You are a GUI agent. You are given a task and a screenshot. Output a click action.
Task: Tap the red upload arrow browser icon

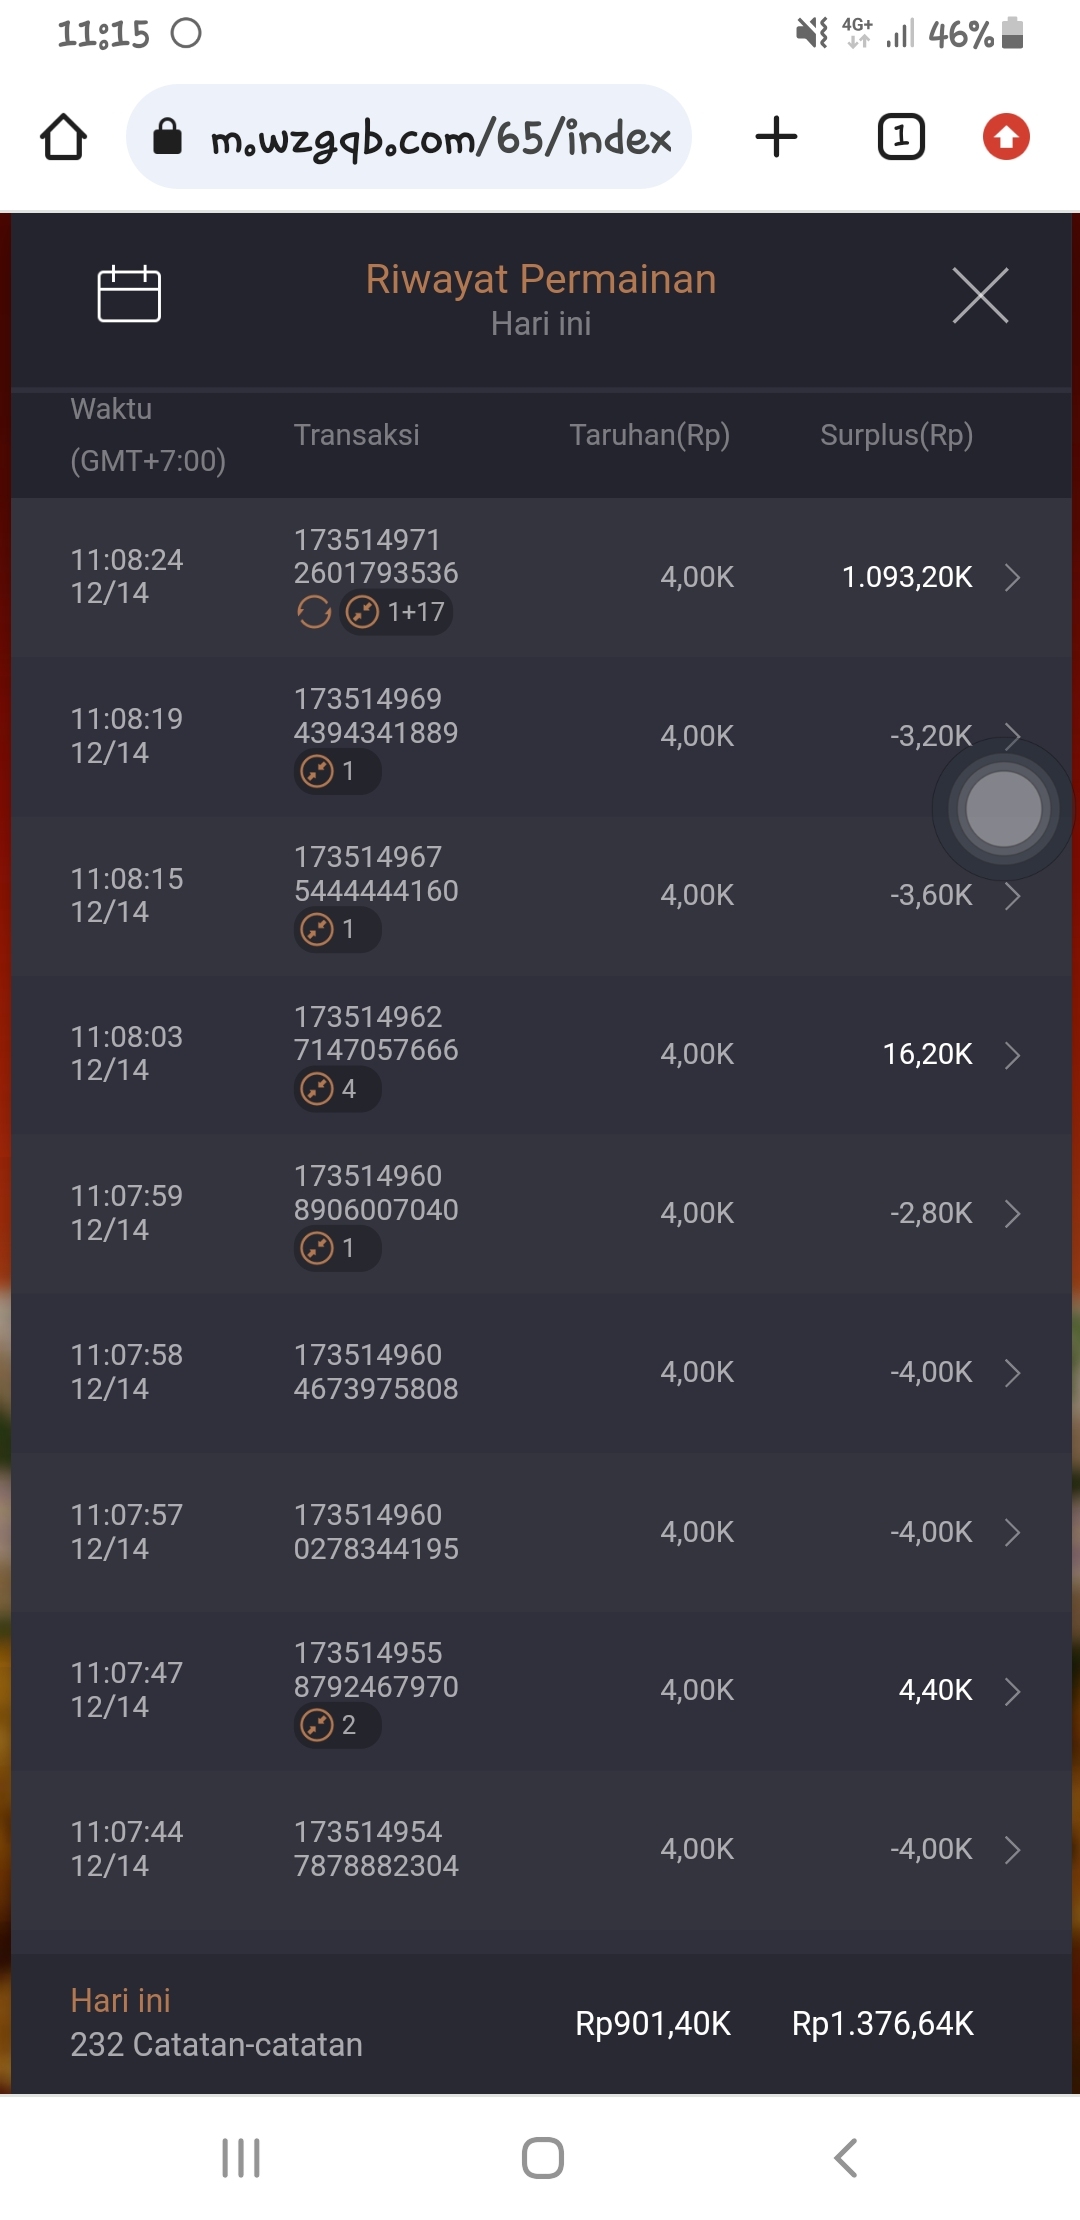point(1005,137)
